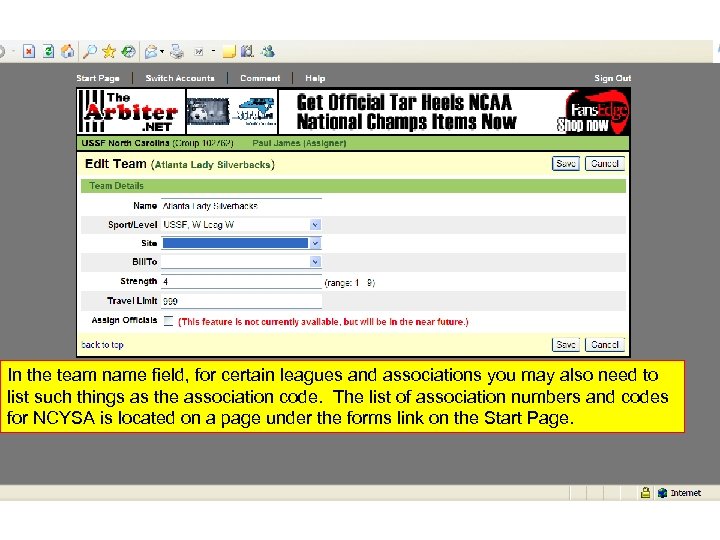Click the bottom Cancel button
The width and height of the screenshot is (720, 540).
605,344
